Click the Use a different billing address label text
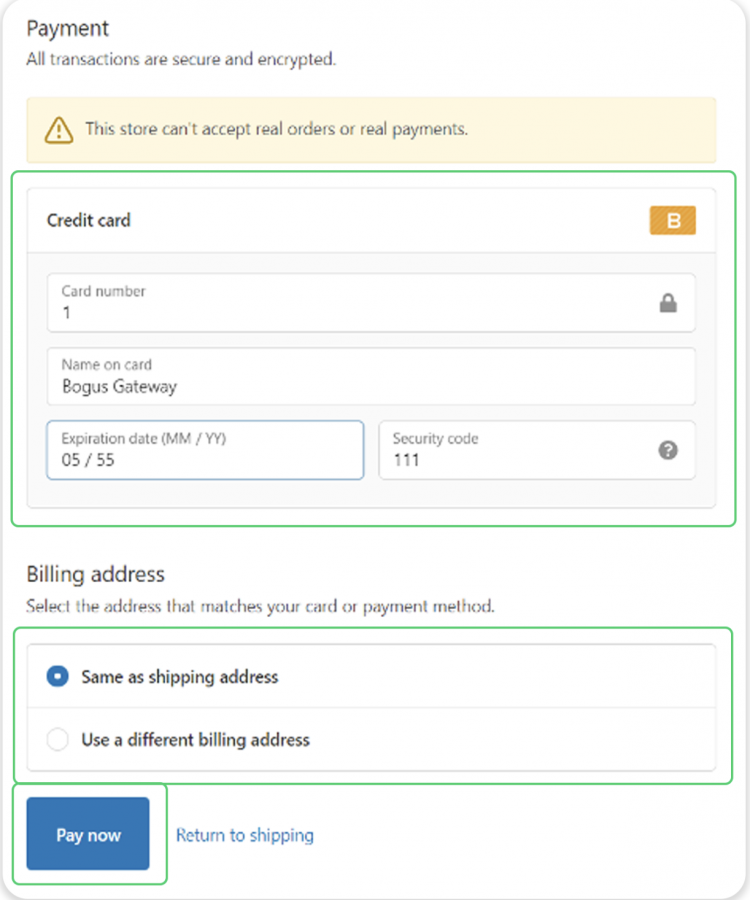 pos(195,740)
